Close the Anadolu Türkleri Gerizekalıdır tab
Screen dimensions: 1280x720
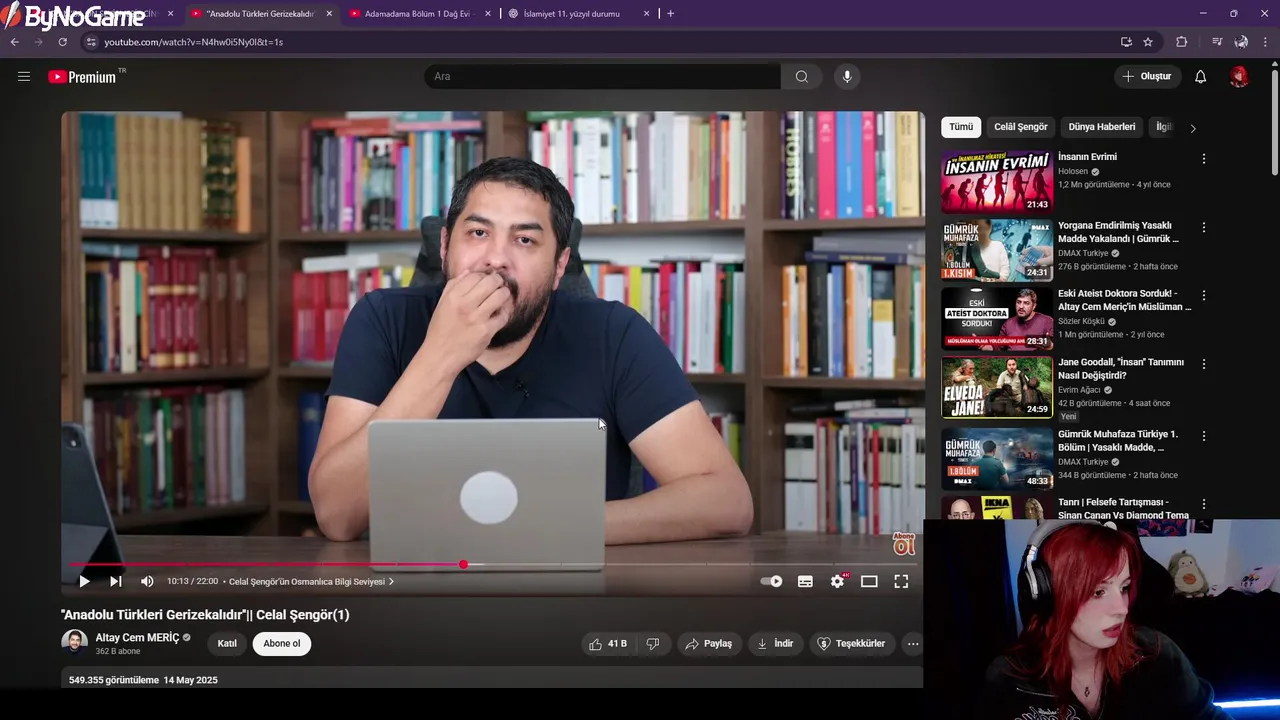point(329,14)
